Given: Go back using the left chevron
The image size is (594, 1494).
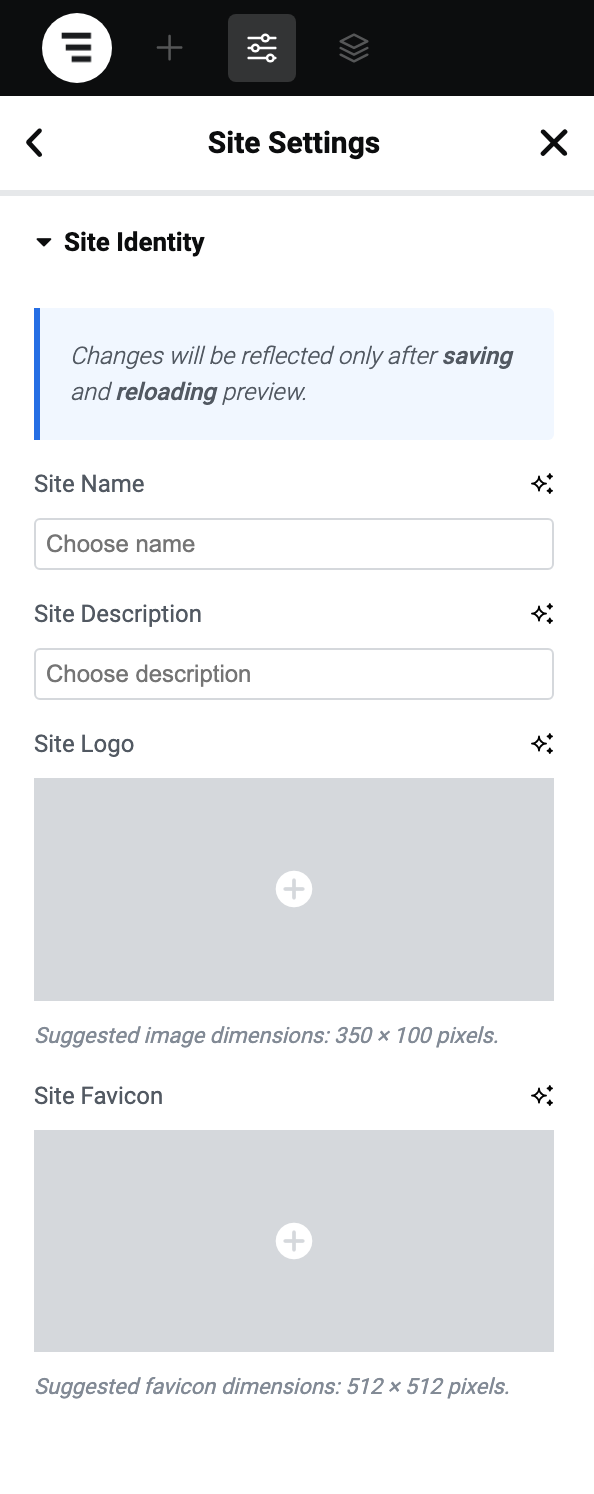Looking at the screenshot, I should 35,143.
